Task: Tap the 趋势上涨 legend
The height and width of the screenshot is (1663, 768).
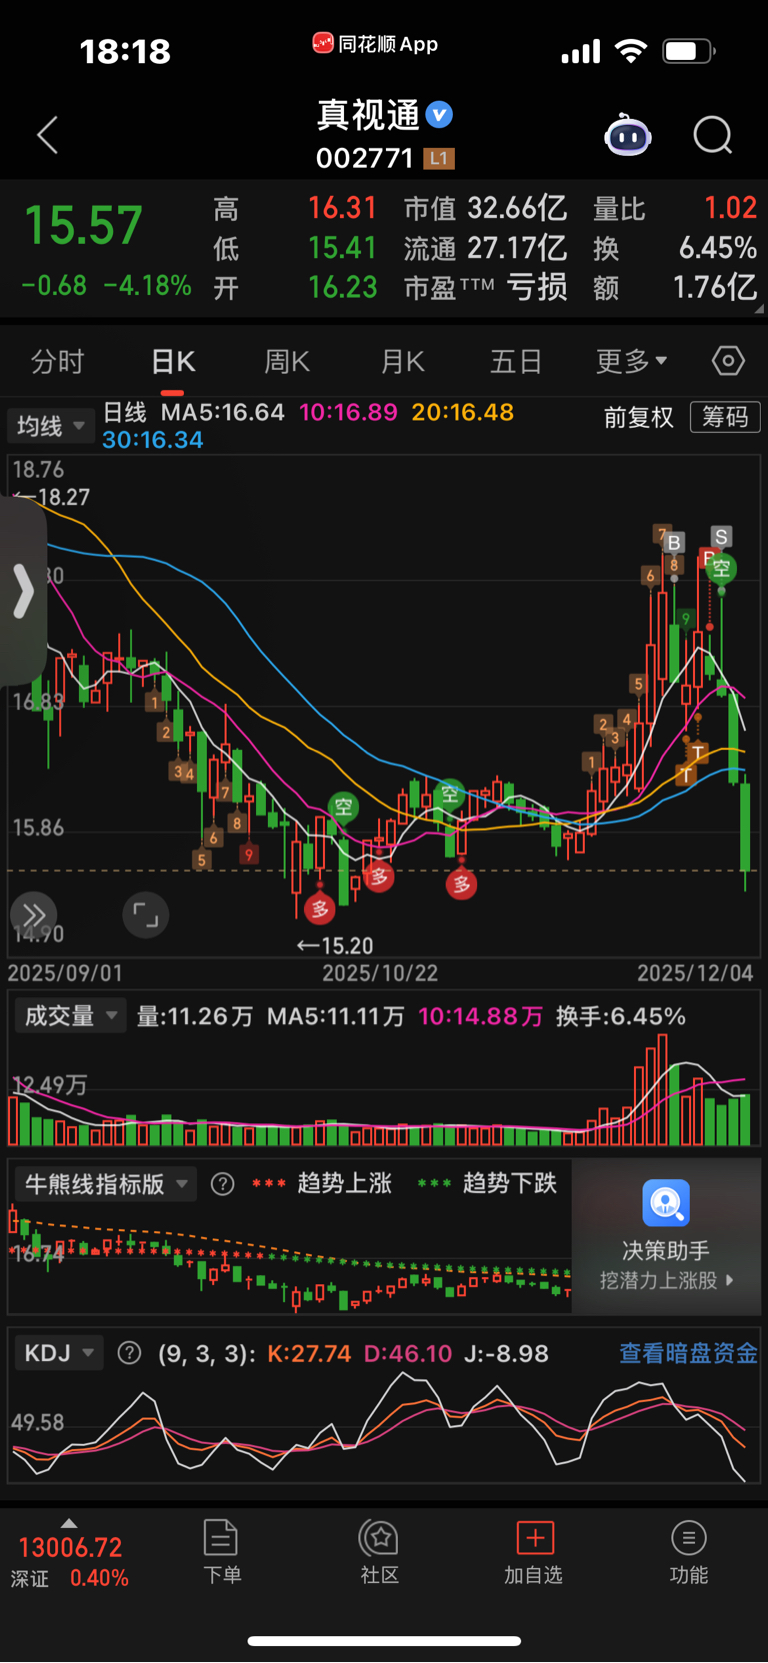Action: [x=344, y=1184]
